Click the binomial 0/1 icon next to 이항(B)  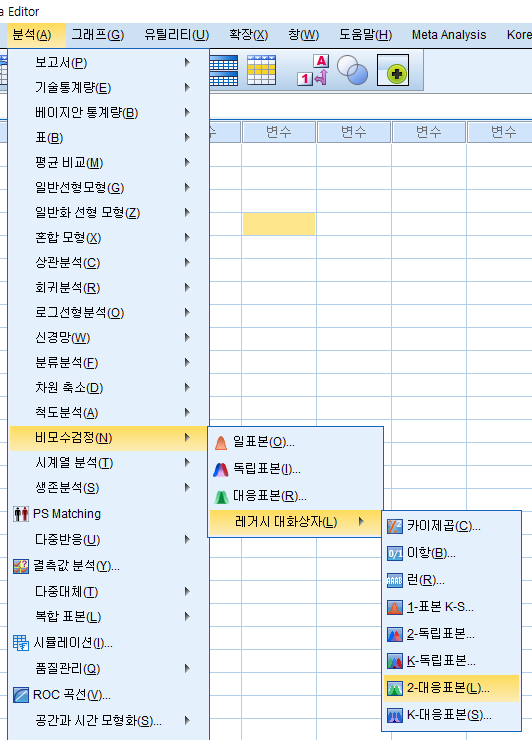click(x=395, y=553)
